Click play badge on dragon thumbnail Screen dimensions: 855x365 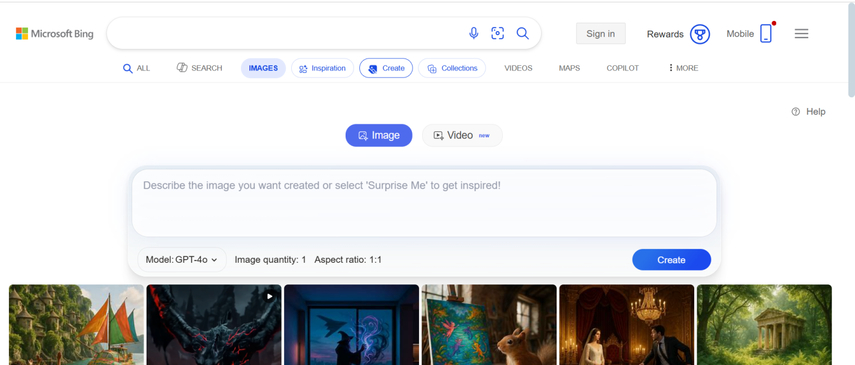click(x=269, y=296)
